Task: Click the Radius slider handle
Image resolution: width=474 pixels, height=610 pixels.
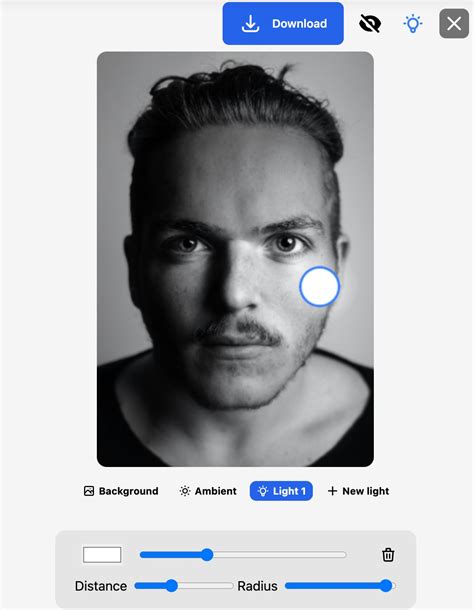Action: click(x=386, y=585)
